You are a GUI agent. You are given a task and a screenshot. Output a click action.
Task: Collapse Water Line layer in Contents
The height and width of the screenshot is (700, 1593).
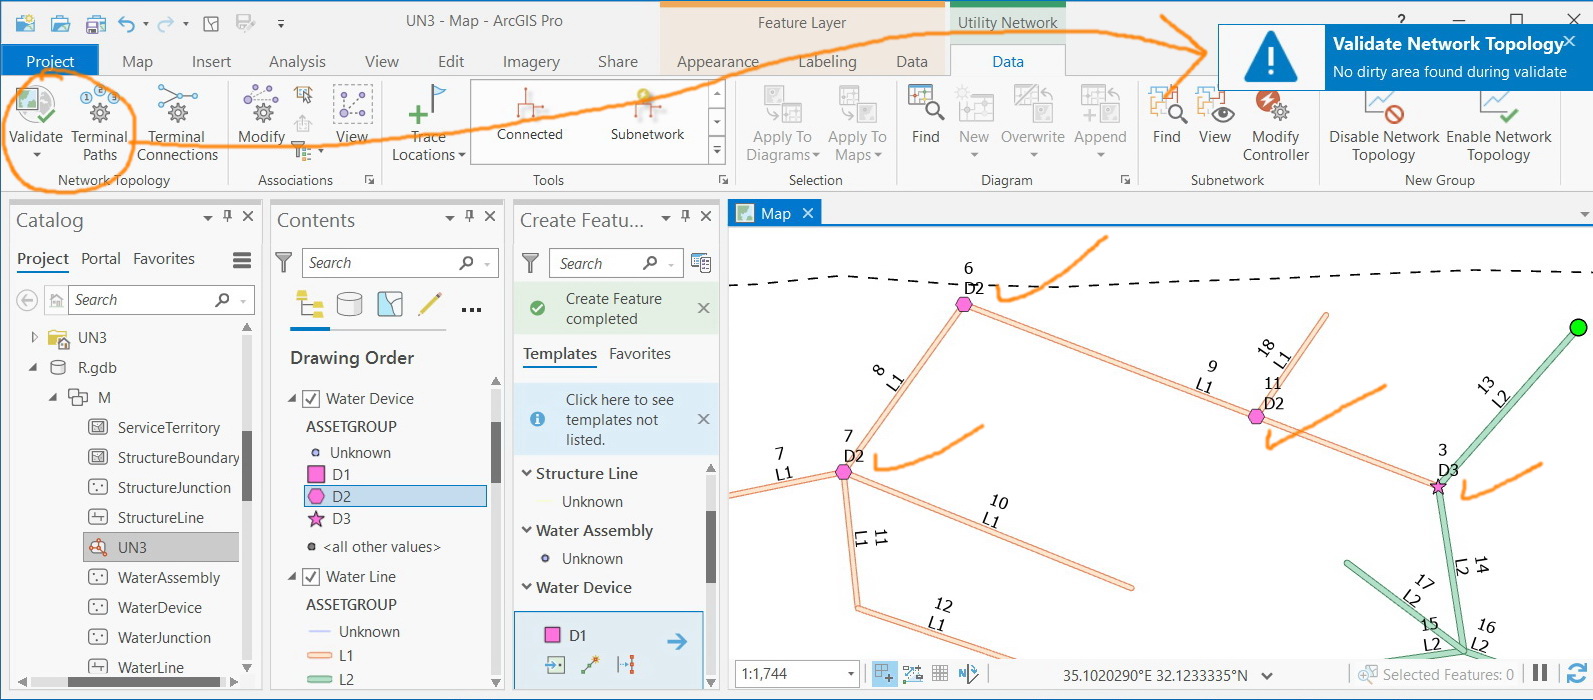point(292,576)
